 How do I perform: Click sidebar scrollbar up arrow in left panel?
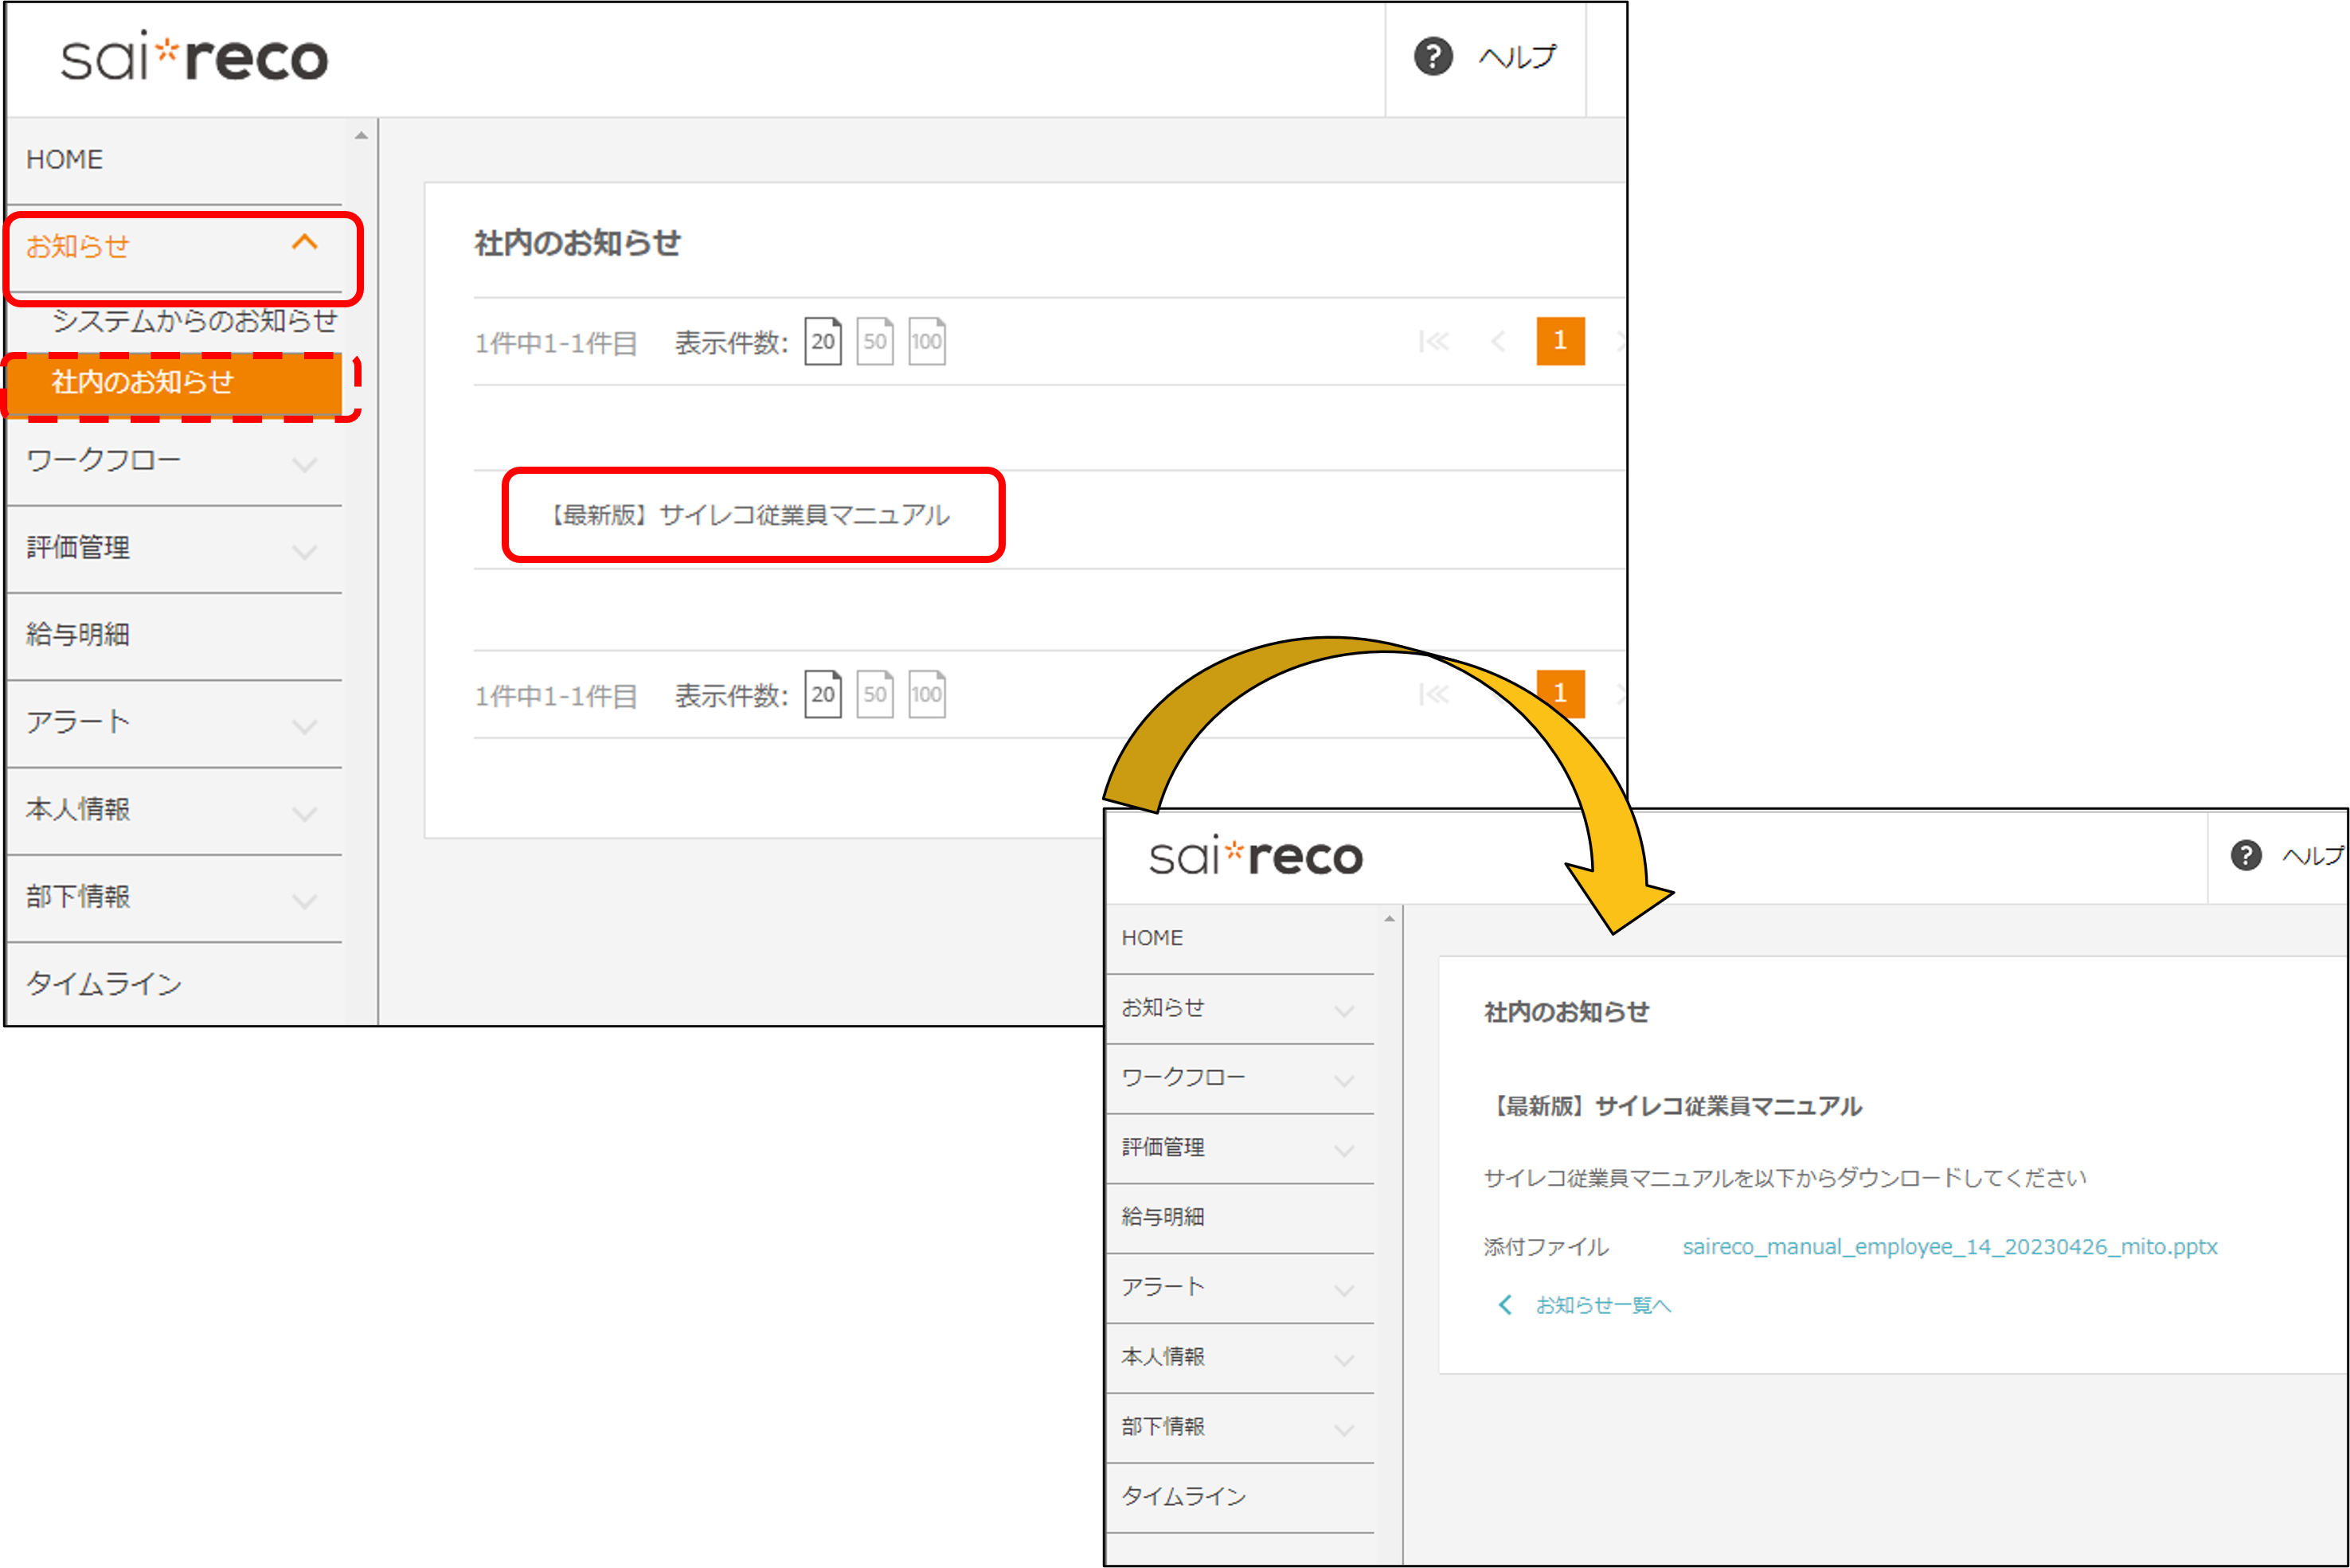[x=361, y=135]
